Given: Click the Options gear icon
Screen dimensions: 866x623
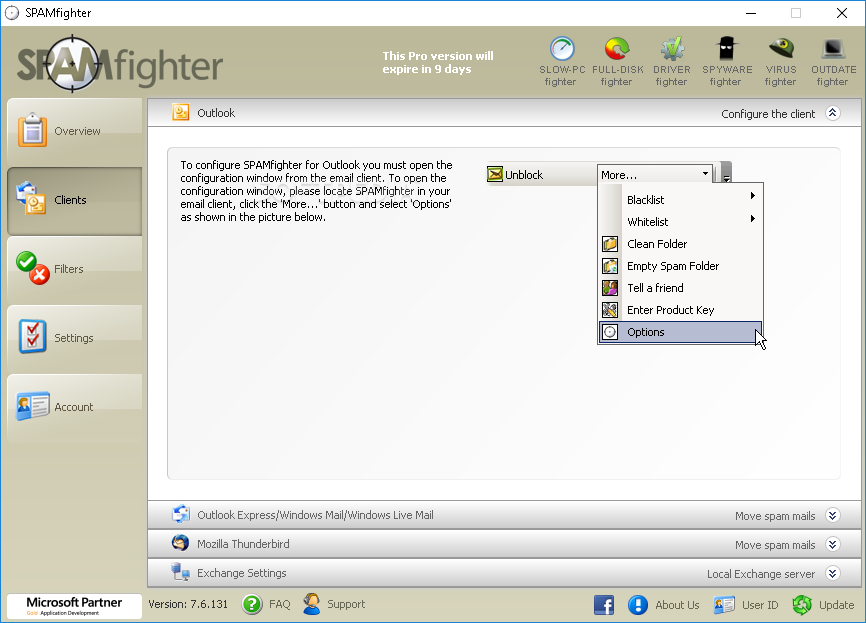Looking at the screenshot, I should point(610,332).
